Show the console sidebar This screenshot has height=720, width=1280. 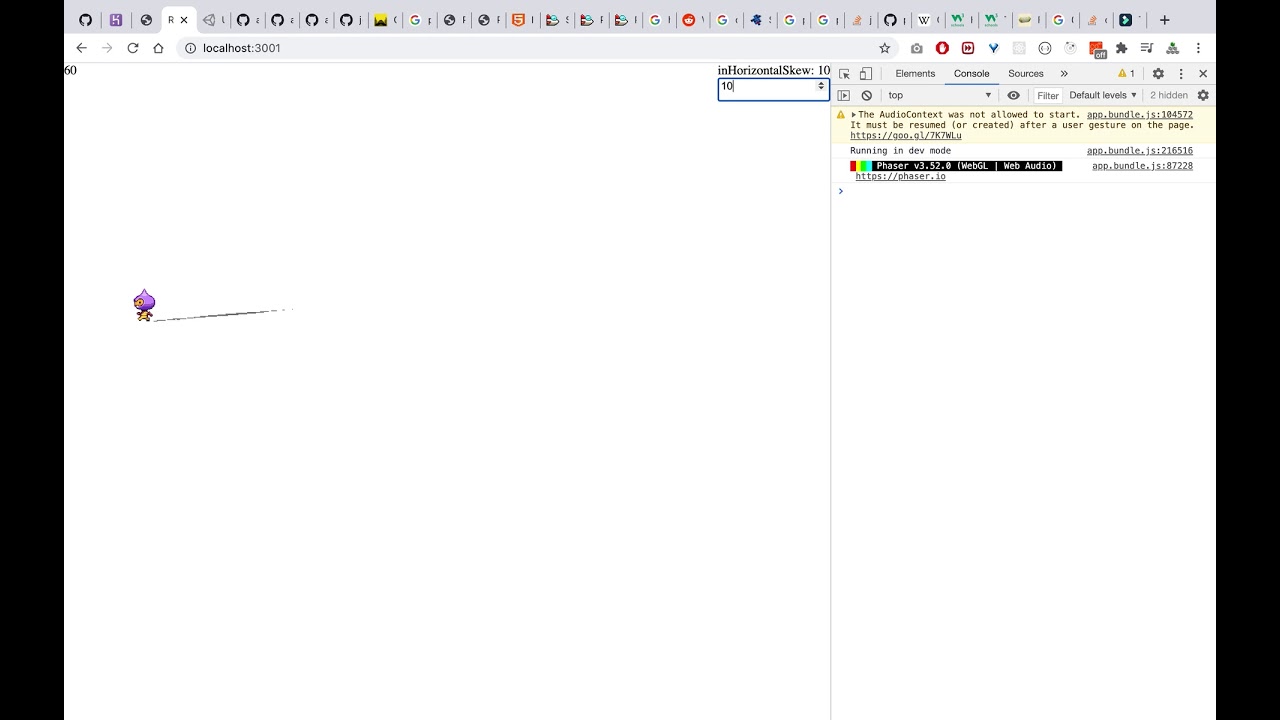(x=844, y=96)
